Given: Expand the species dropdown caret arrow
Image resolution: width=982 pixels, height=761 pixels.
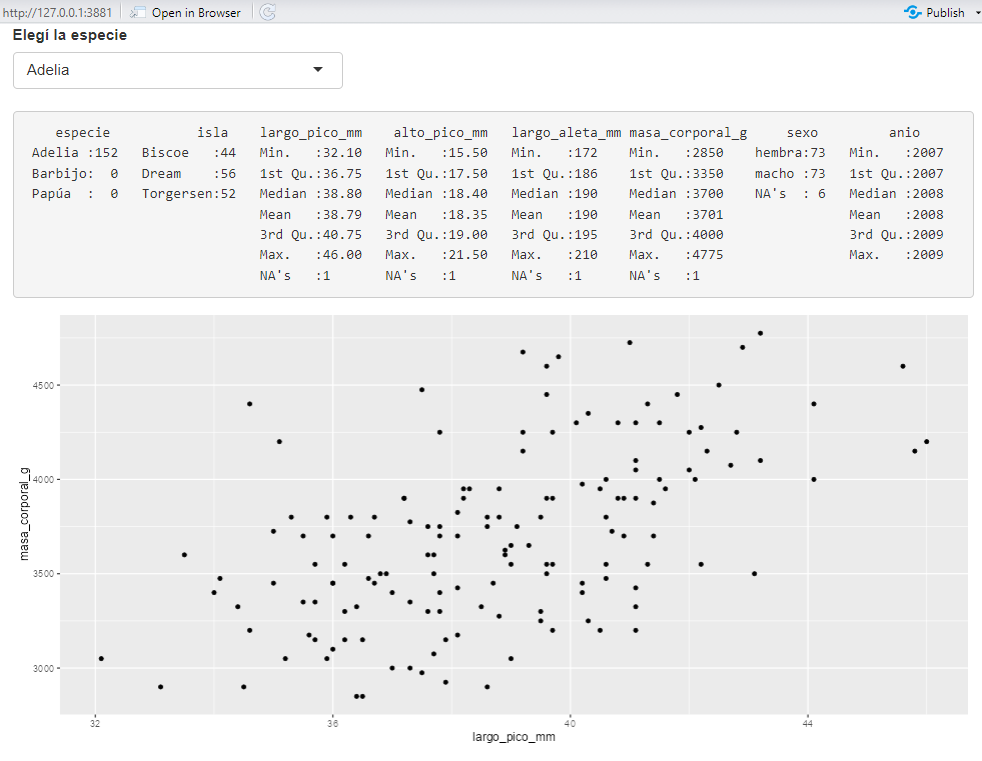Looking at the screenshot, I should [318, 70].
